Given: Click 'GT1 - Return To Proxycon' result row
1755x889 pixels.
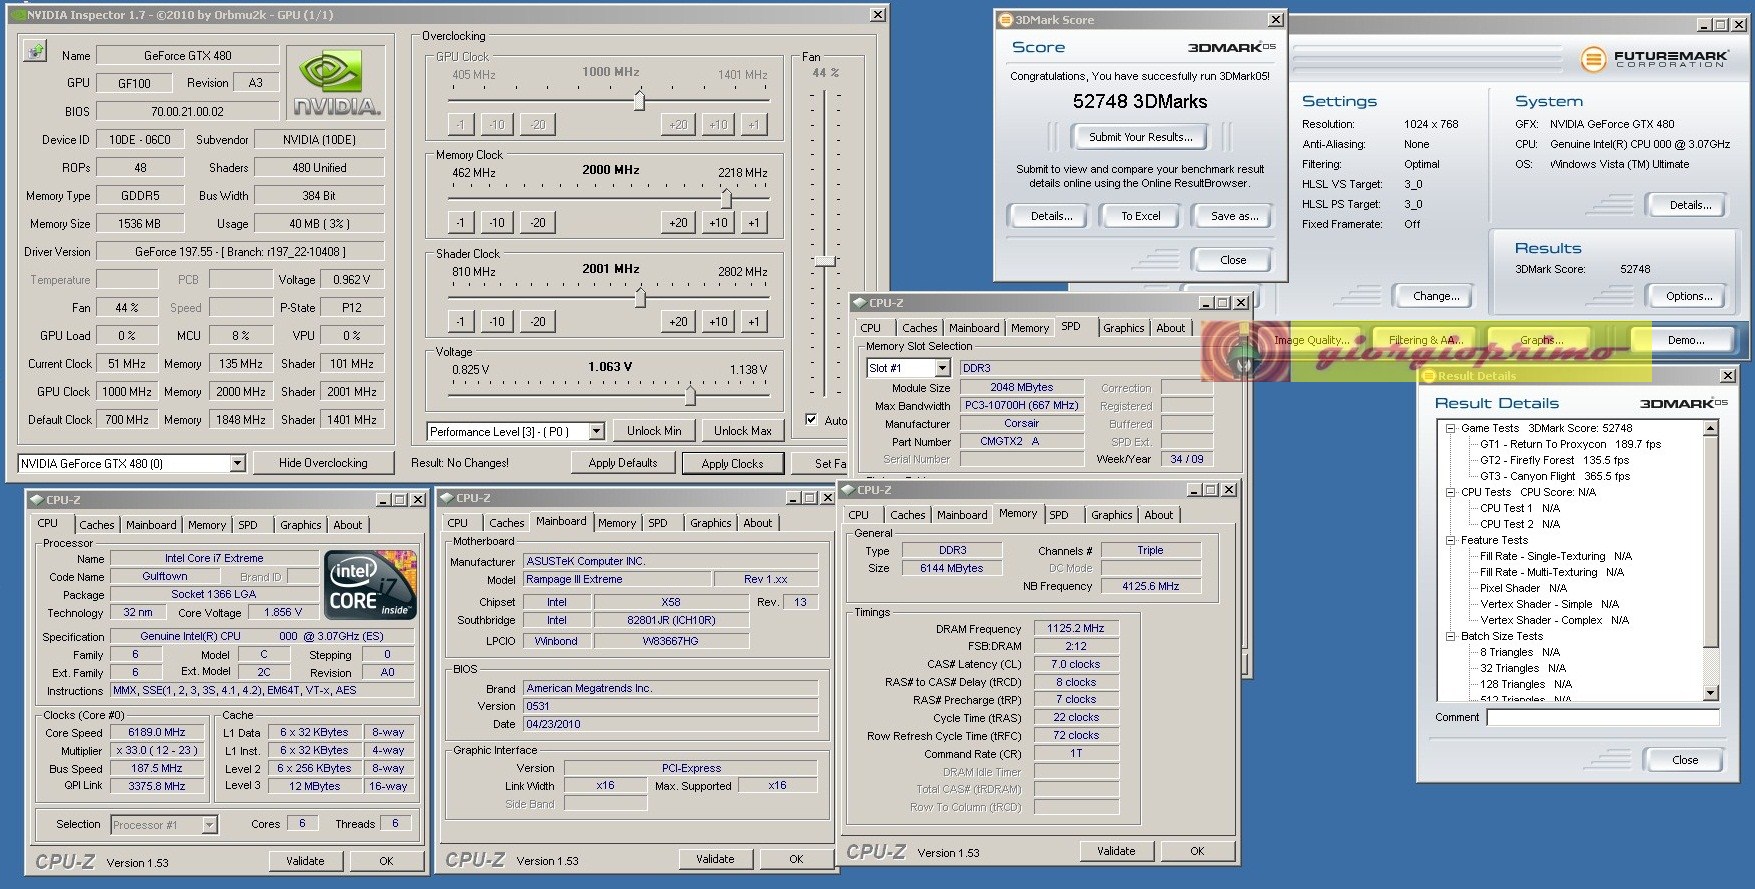Looking at the screenshot, I should point(1570,444).
